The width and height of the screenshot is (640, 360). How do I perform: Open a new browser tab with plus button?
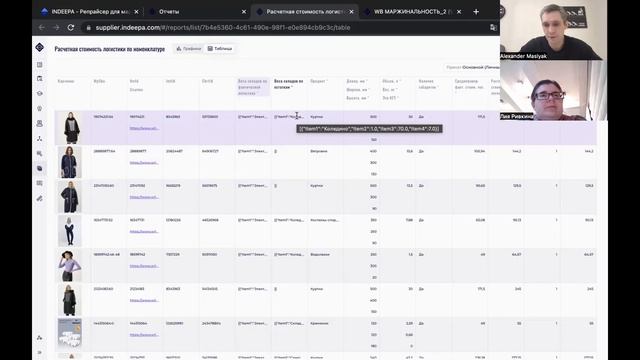476,12
